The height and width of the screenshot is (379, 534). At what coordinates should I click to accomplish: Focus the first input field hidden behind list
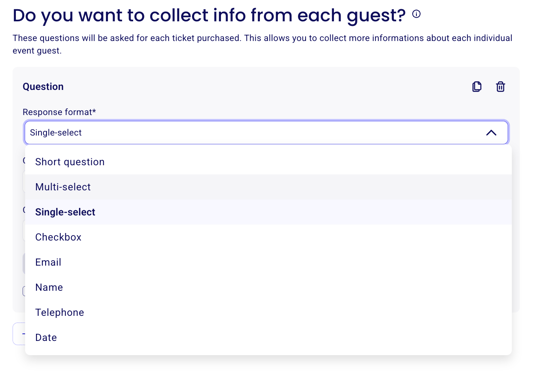(23, 182)
